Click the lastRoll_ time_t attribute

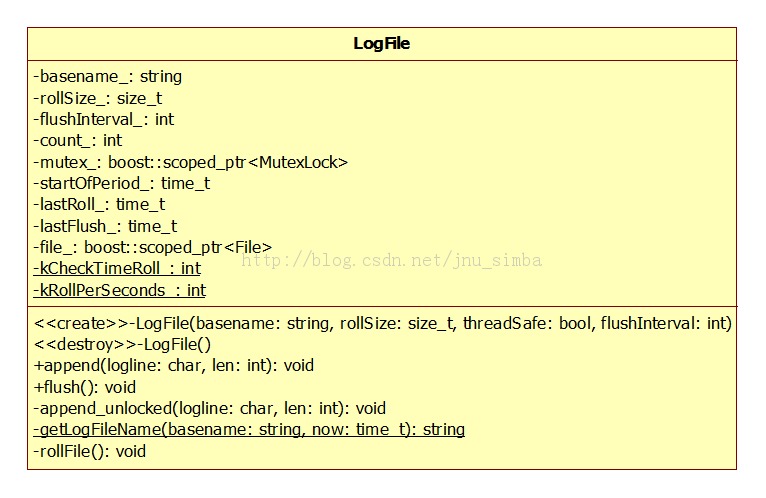[x=99, y=205]
